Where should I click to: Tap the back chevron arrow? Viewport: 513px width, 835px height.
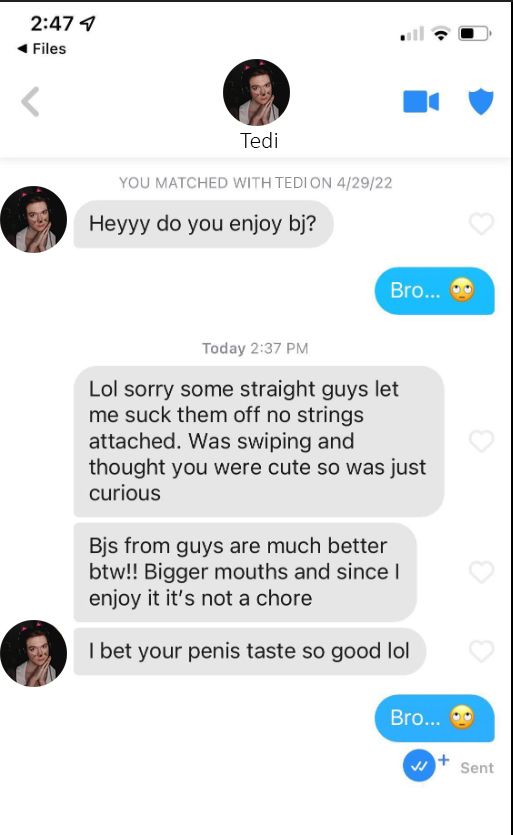[30, 101]
